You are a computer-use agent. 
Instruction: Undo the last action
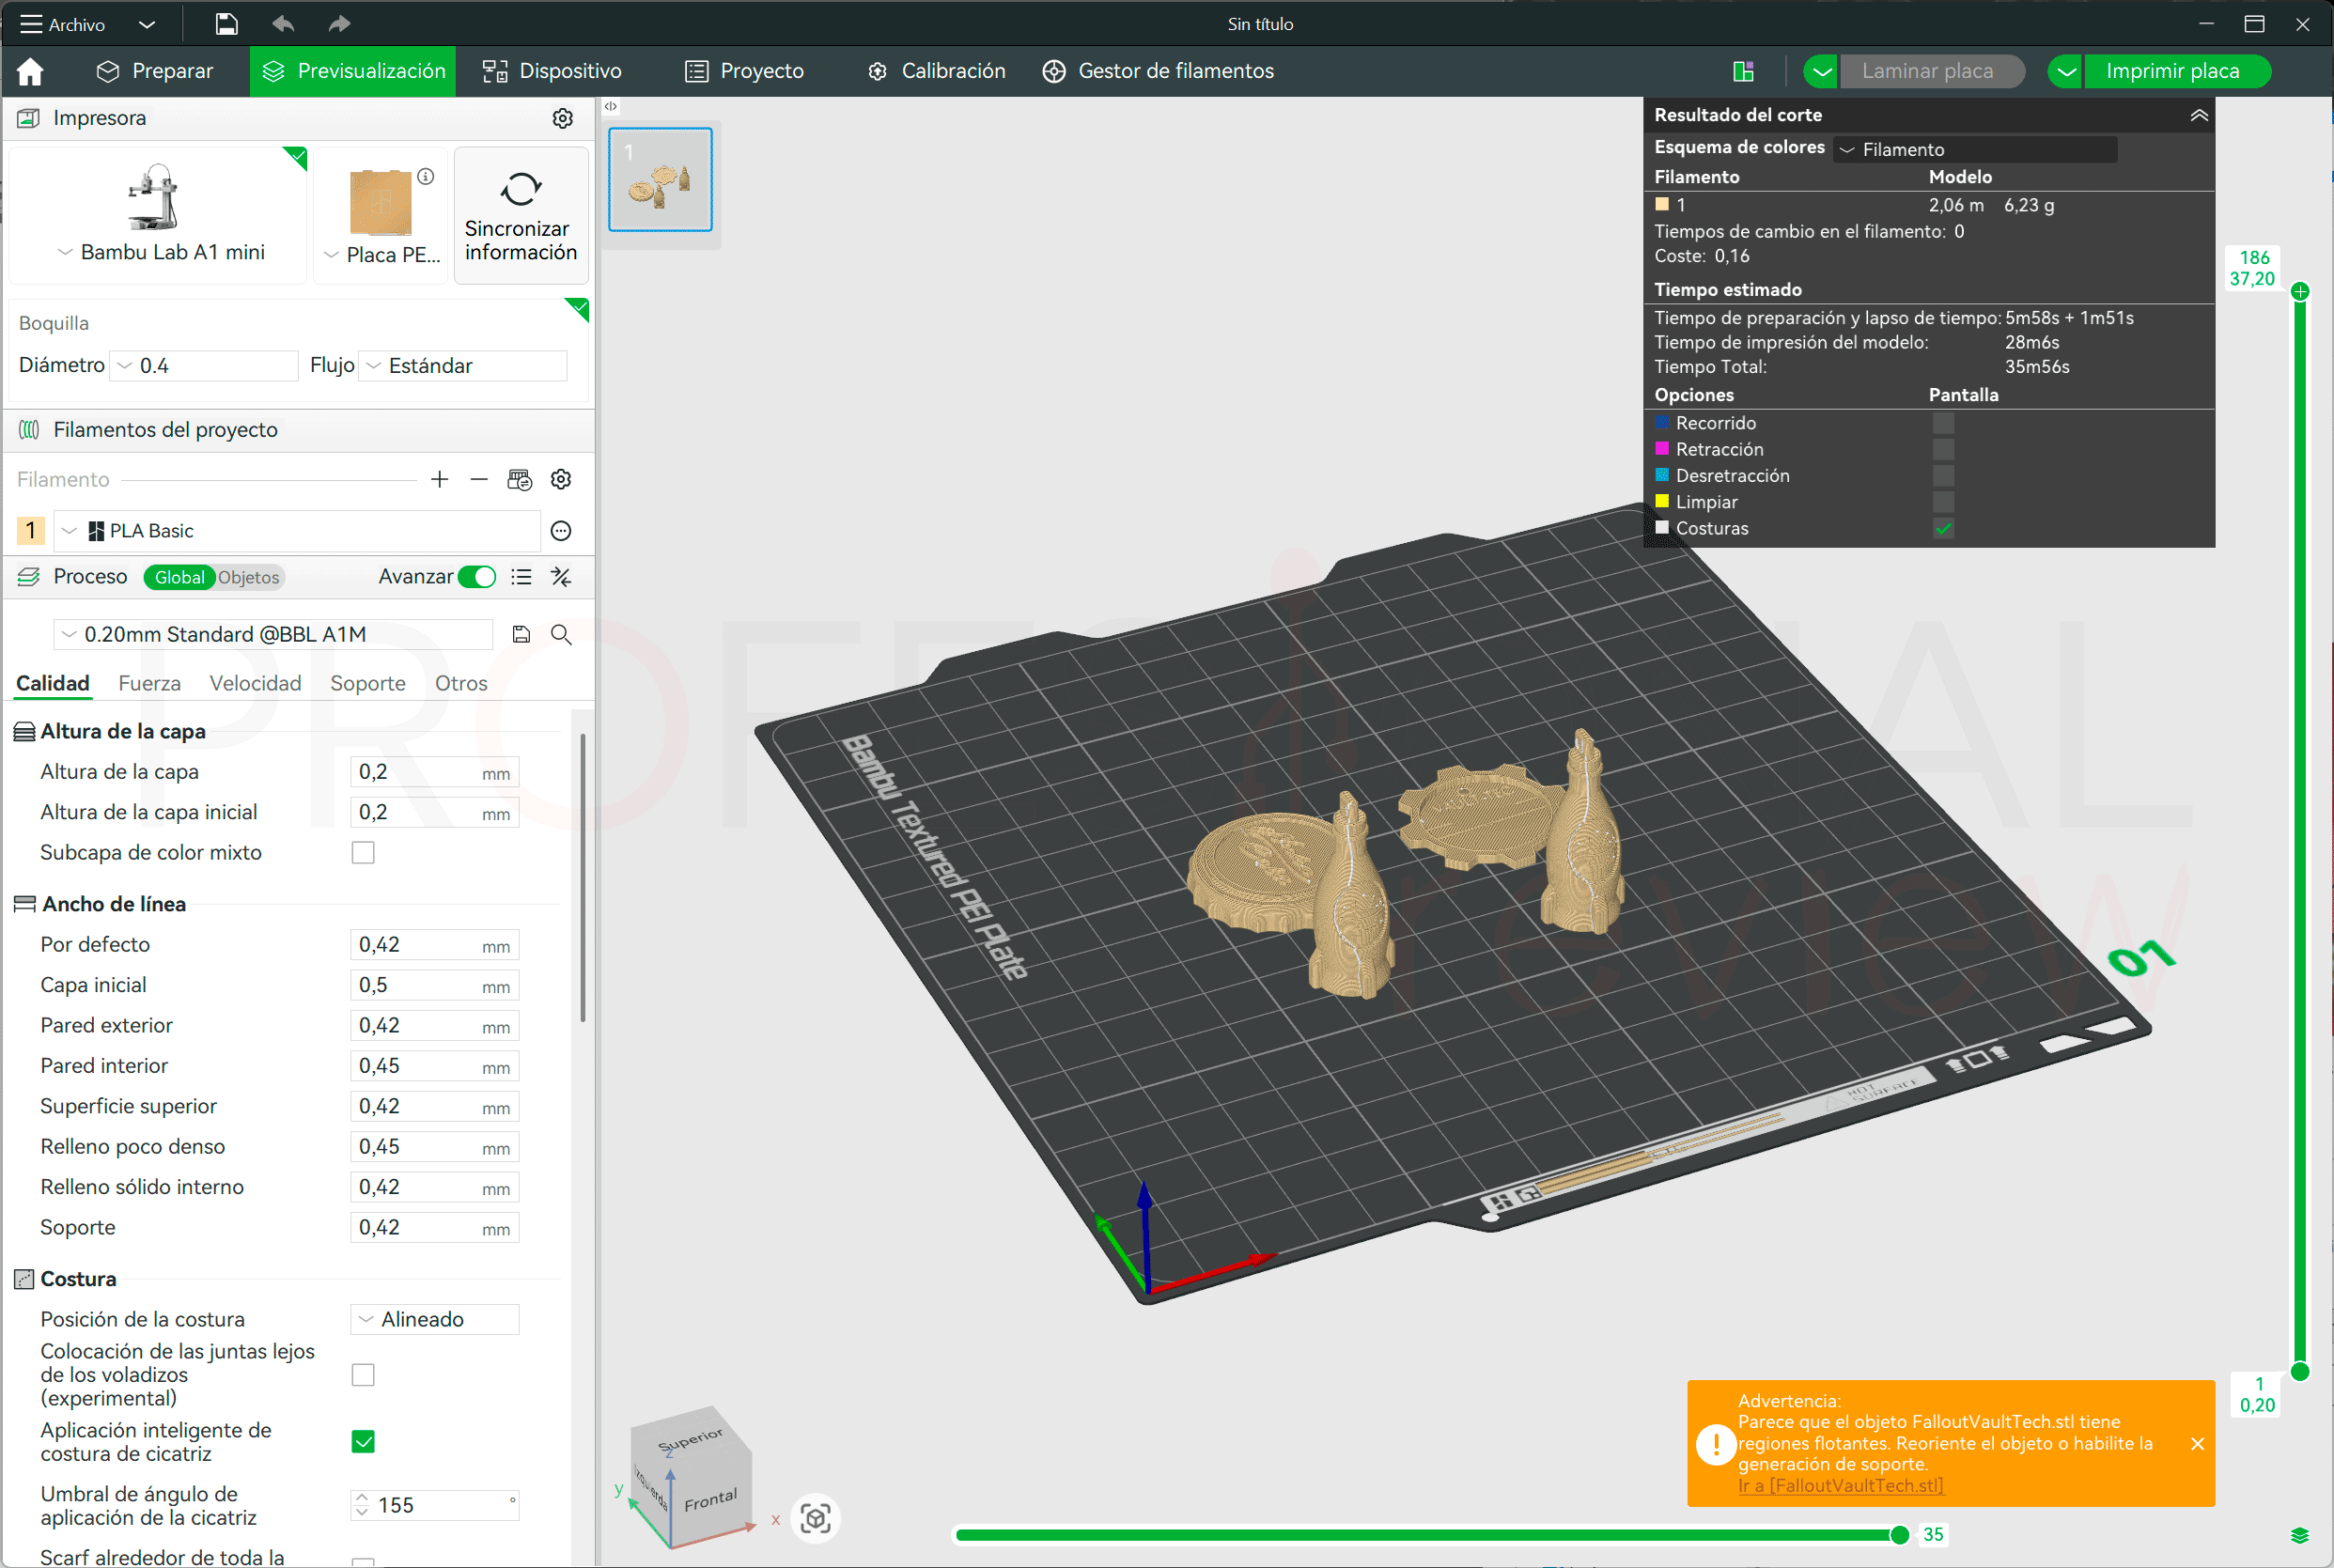pyautogui.click(x=283, y=24)
